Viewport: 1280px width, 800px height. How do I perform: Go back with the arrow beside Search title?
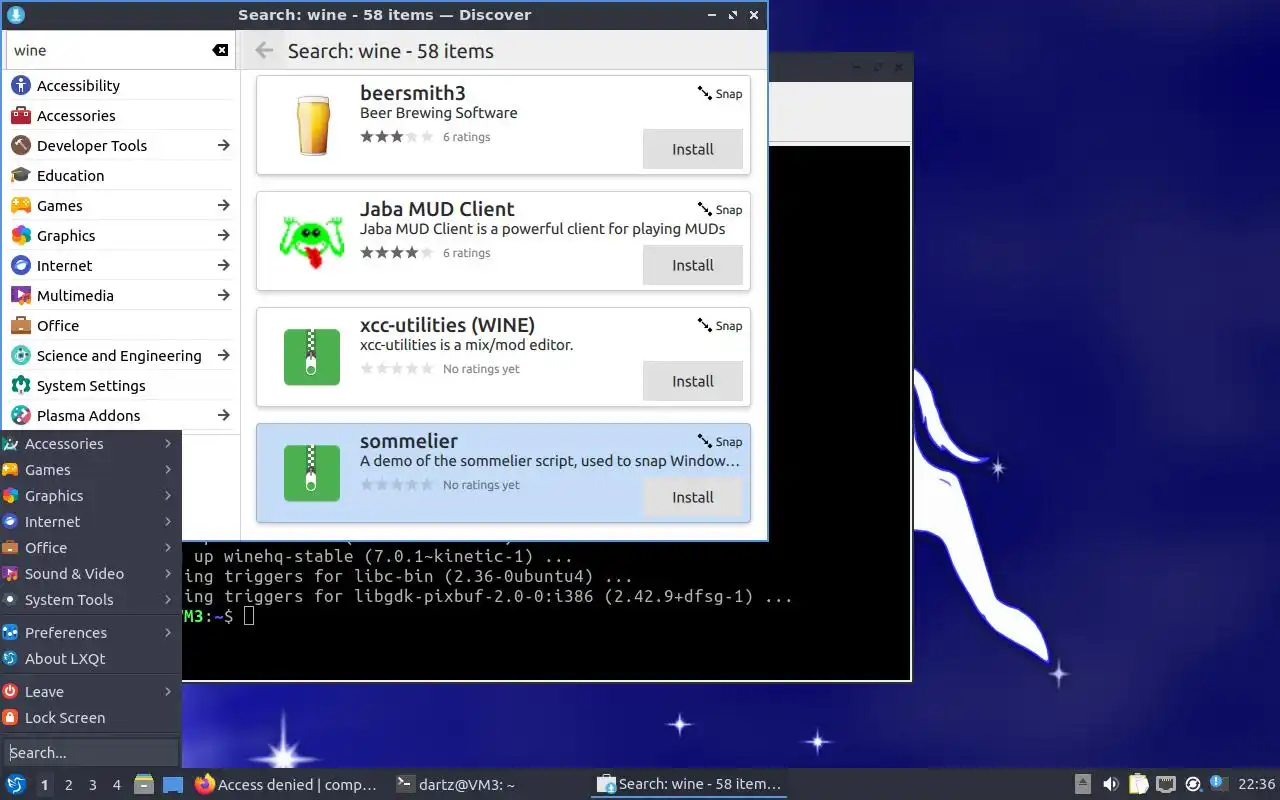click(x=264, y=50)
